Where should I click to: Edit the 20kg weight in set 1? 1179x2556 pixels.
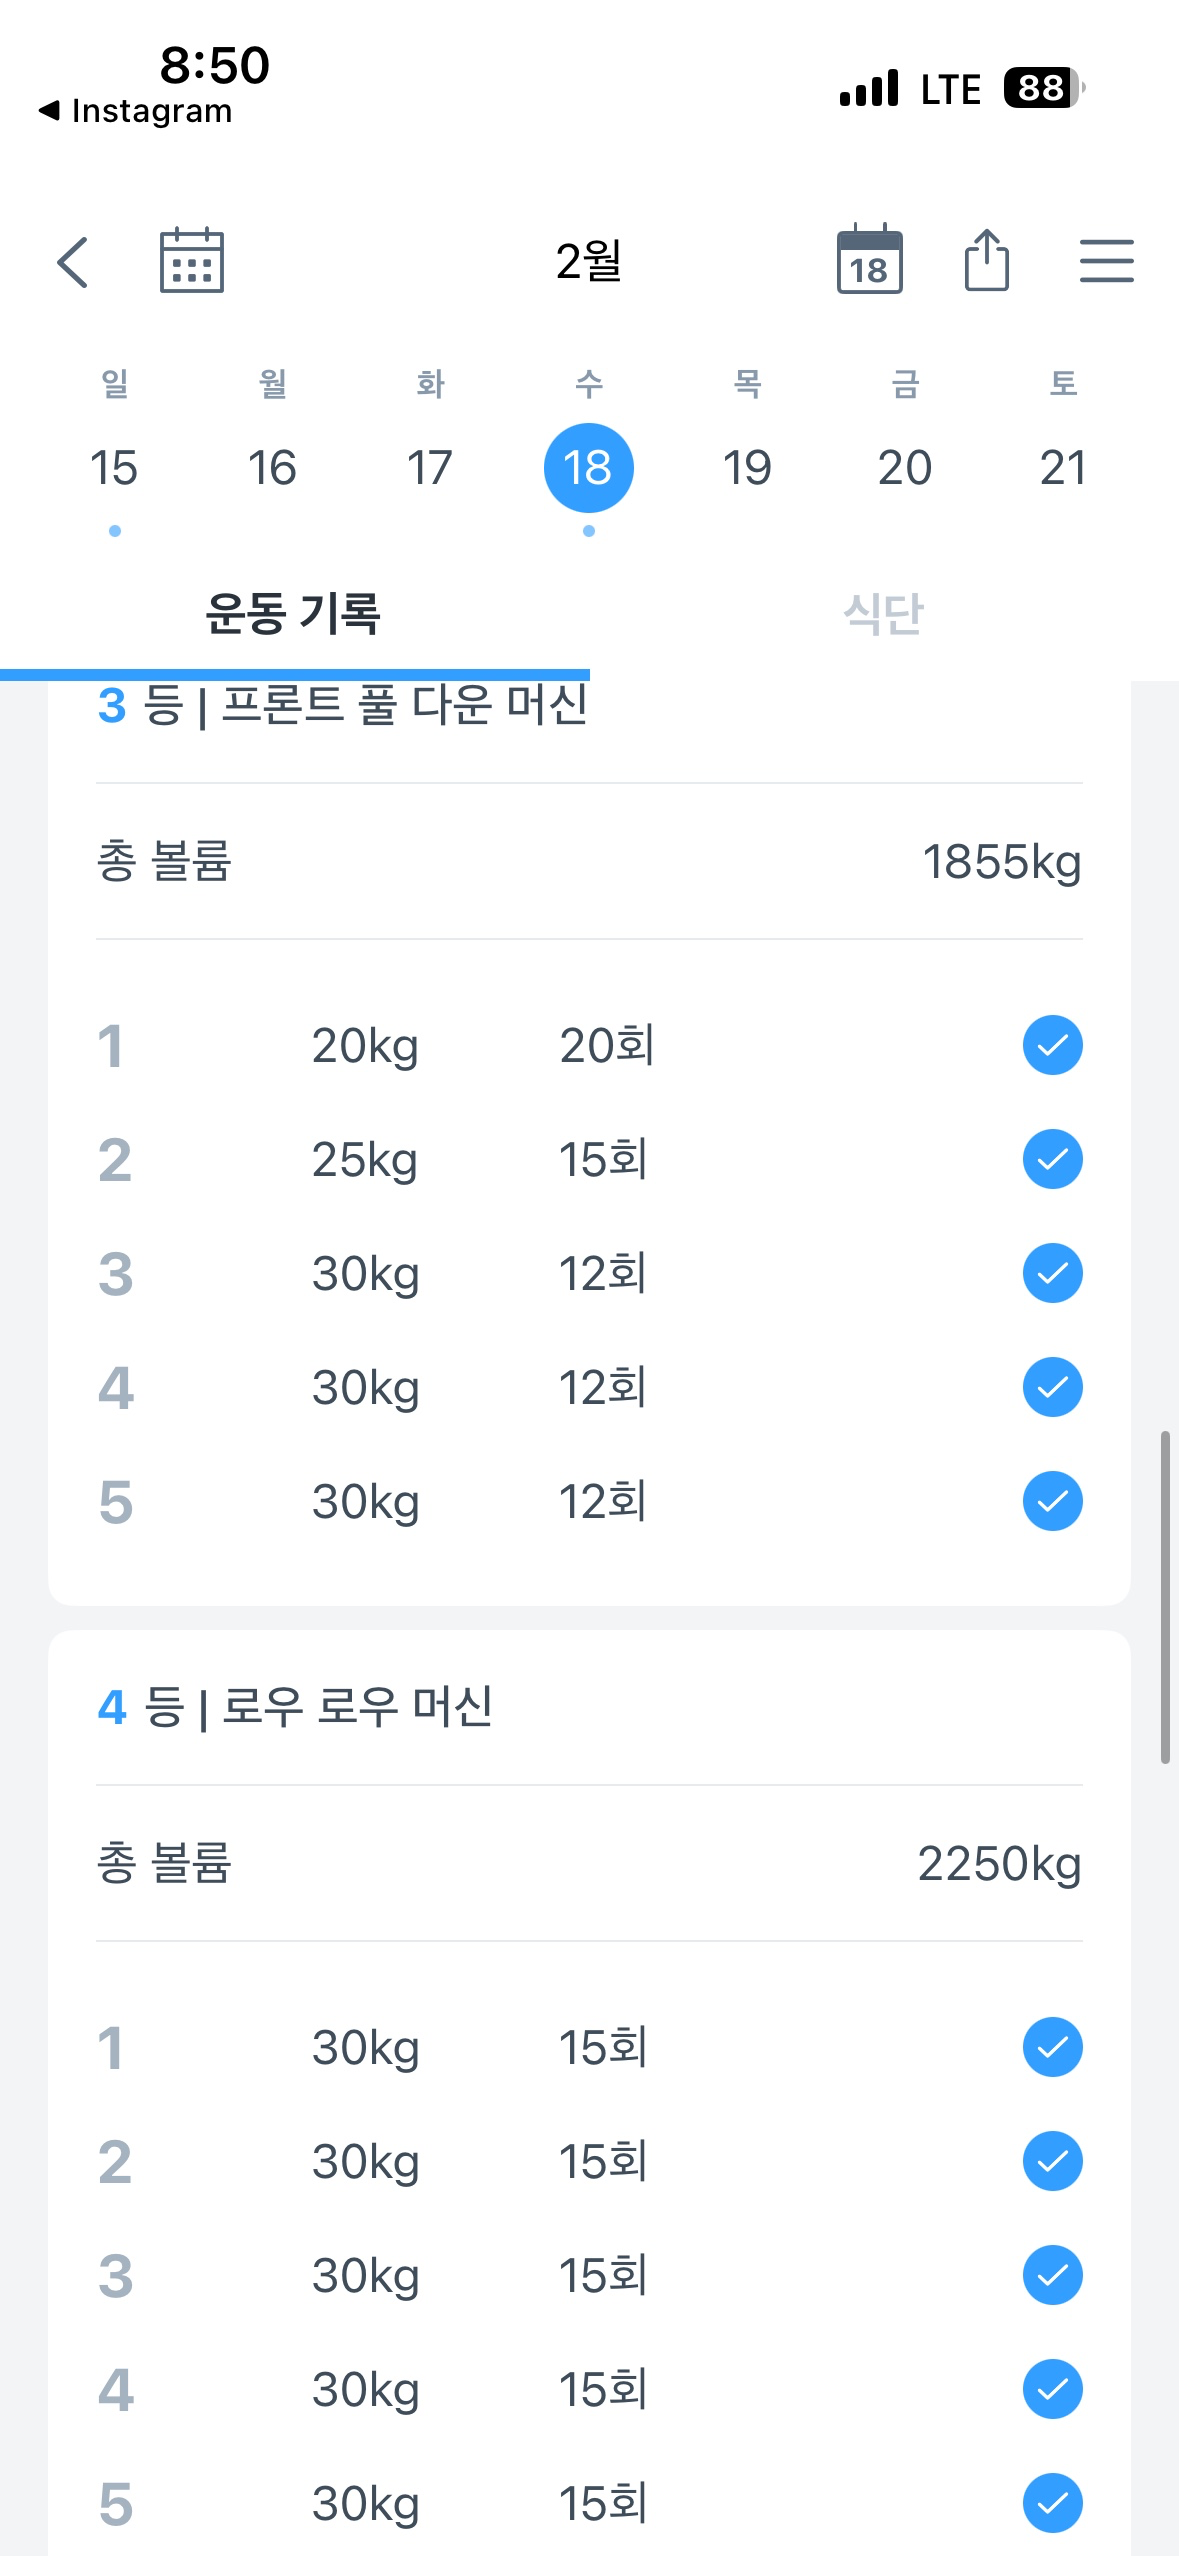click(365, 1046)
